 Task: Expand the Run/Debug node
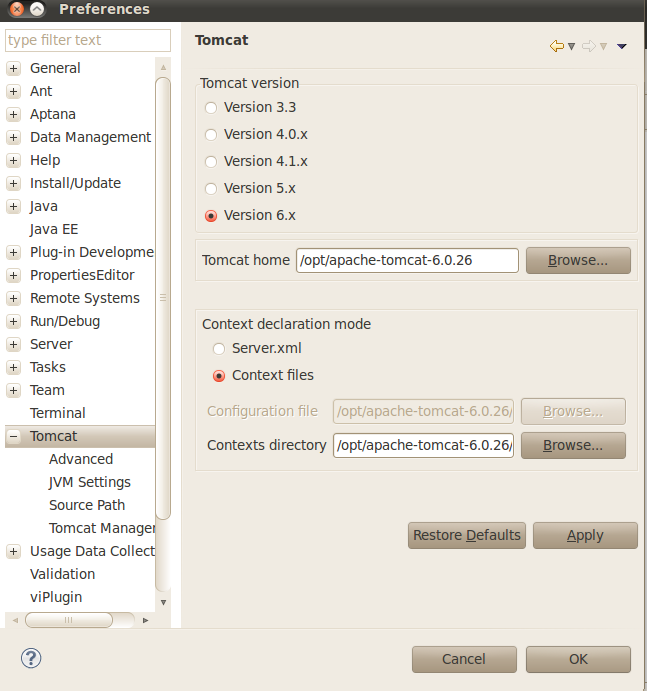(x=14, y=321)
